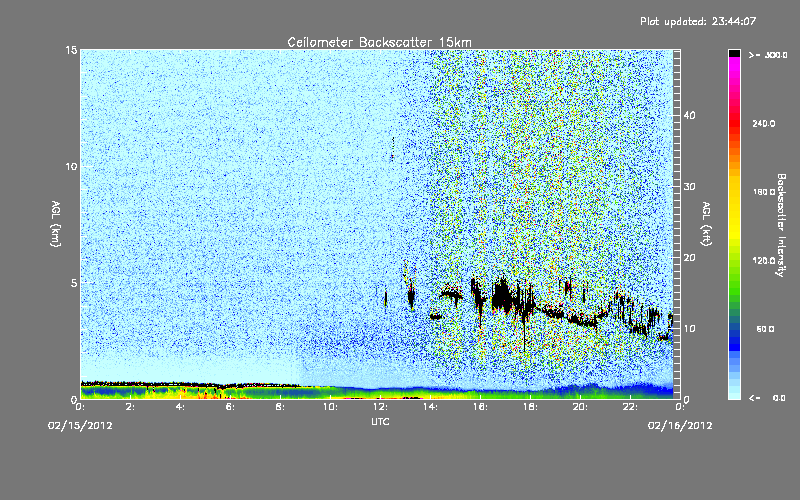Click the '15' km tick on the left axis
This screenshot has height=500, width=800.
click(71, 50)
